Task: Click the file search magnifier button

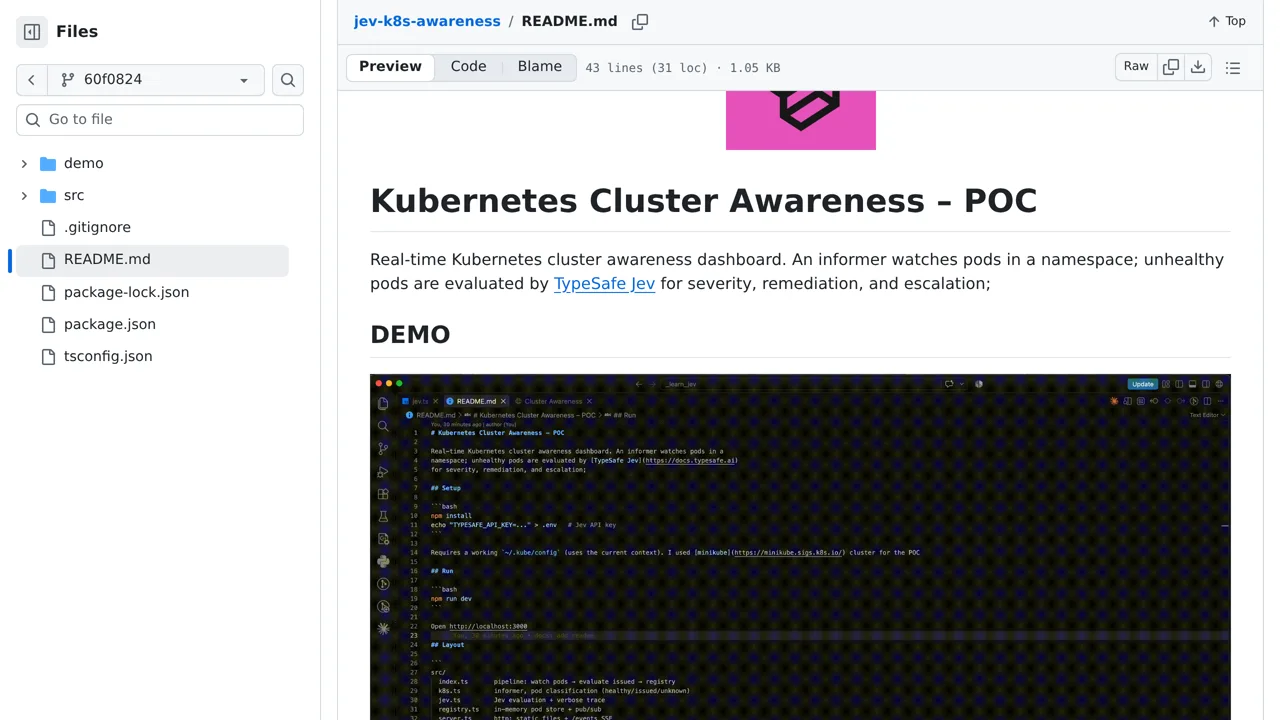Action: 288,80
